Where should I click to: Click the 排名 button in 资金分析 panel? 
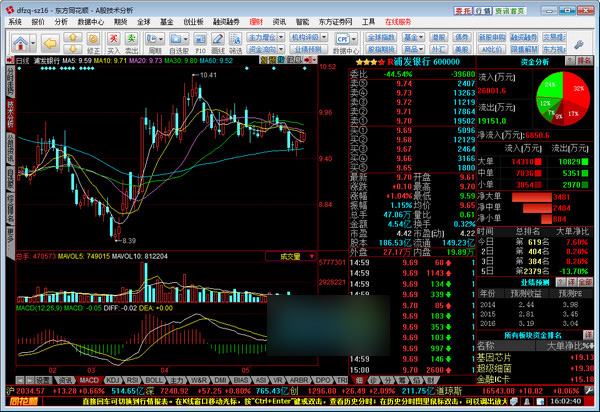[x=584, y=61]
